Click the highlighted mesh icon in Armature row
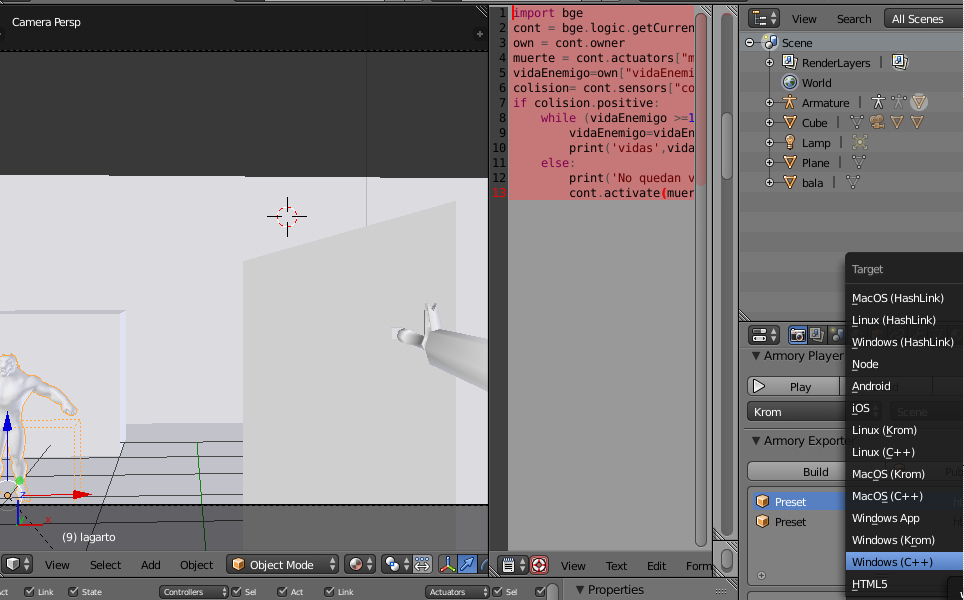Image resolution: width=964 pixels, height=600 pixels. (919, 102)
